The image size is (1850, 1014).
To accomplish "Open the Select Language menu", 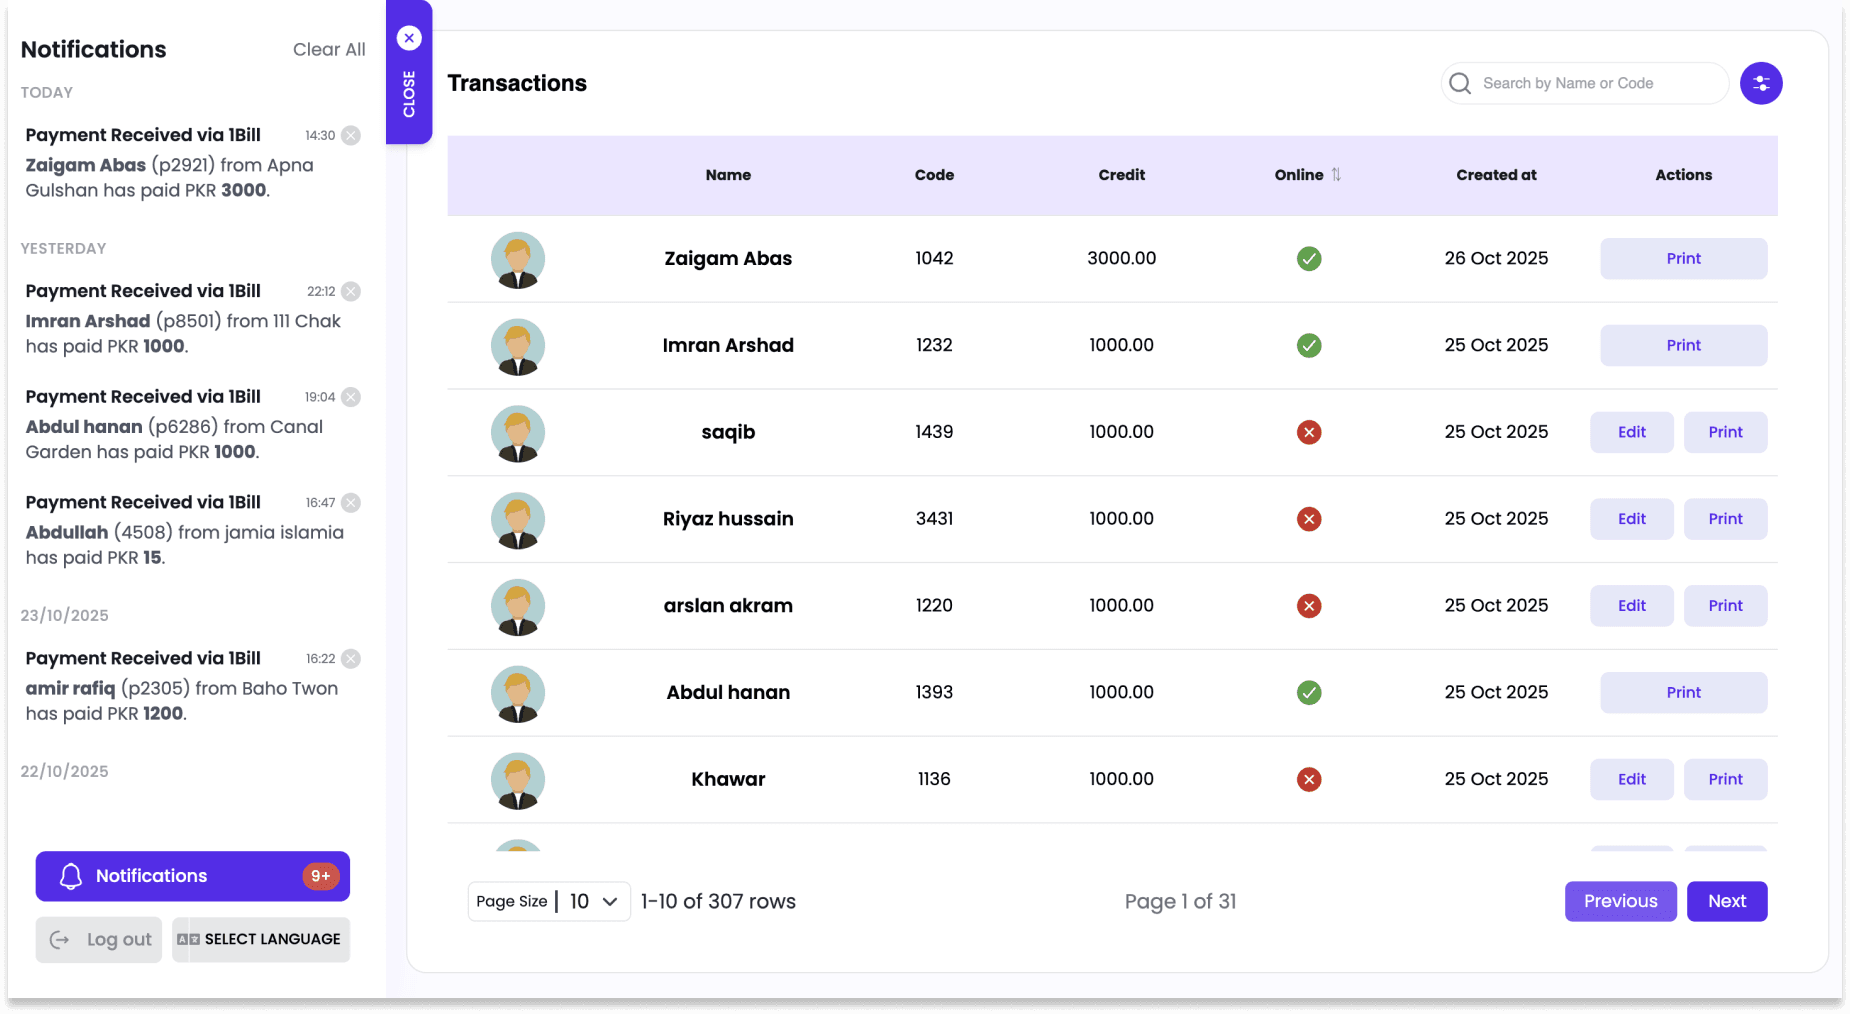I will 260,939.
